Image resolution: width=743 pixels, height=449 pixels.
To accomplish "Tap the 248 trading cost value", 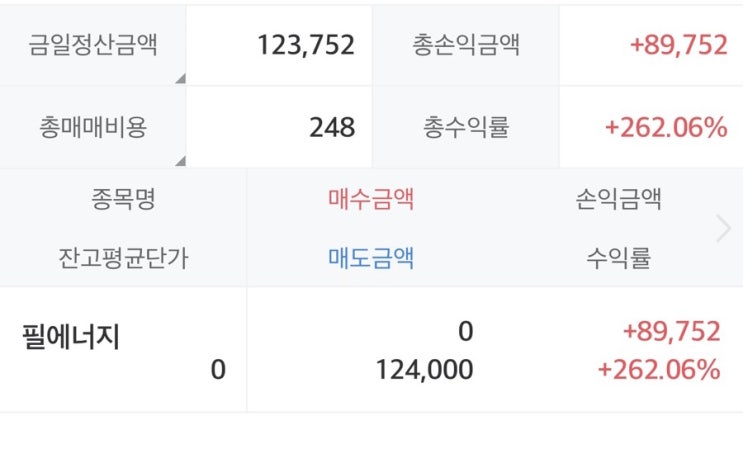I will (332, 127).
